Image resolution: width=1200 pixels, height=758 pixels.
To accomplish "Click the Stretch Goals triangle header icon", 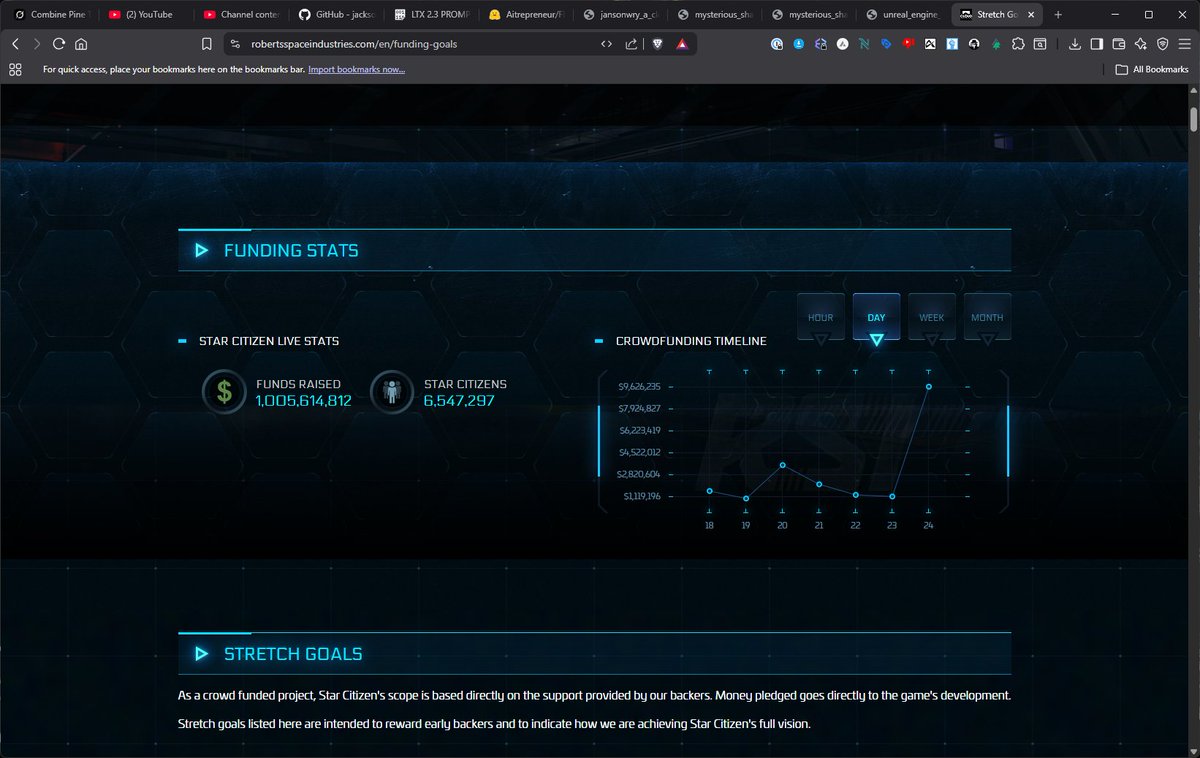I will tap(202, 654).
